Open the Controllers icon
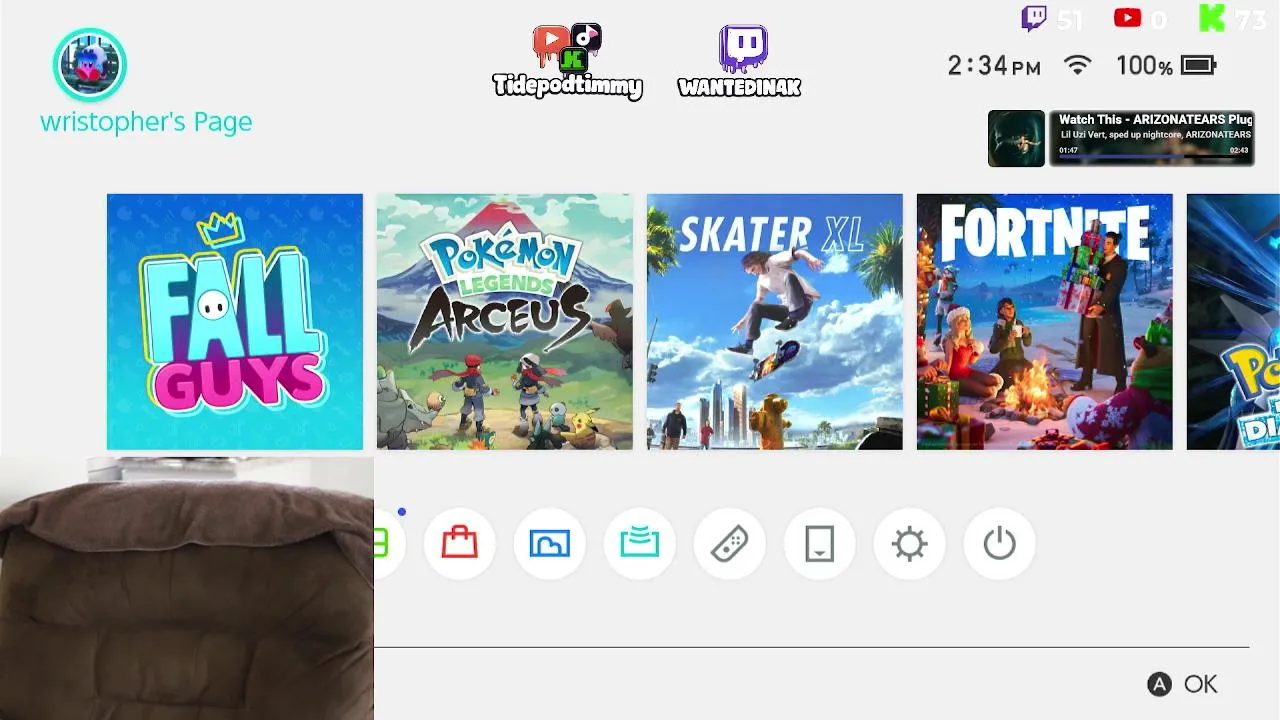Viewport: 1280px width, 720px height. [730, 544]
